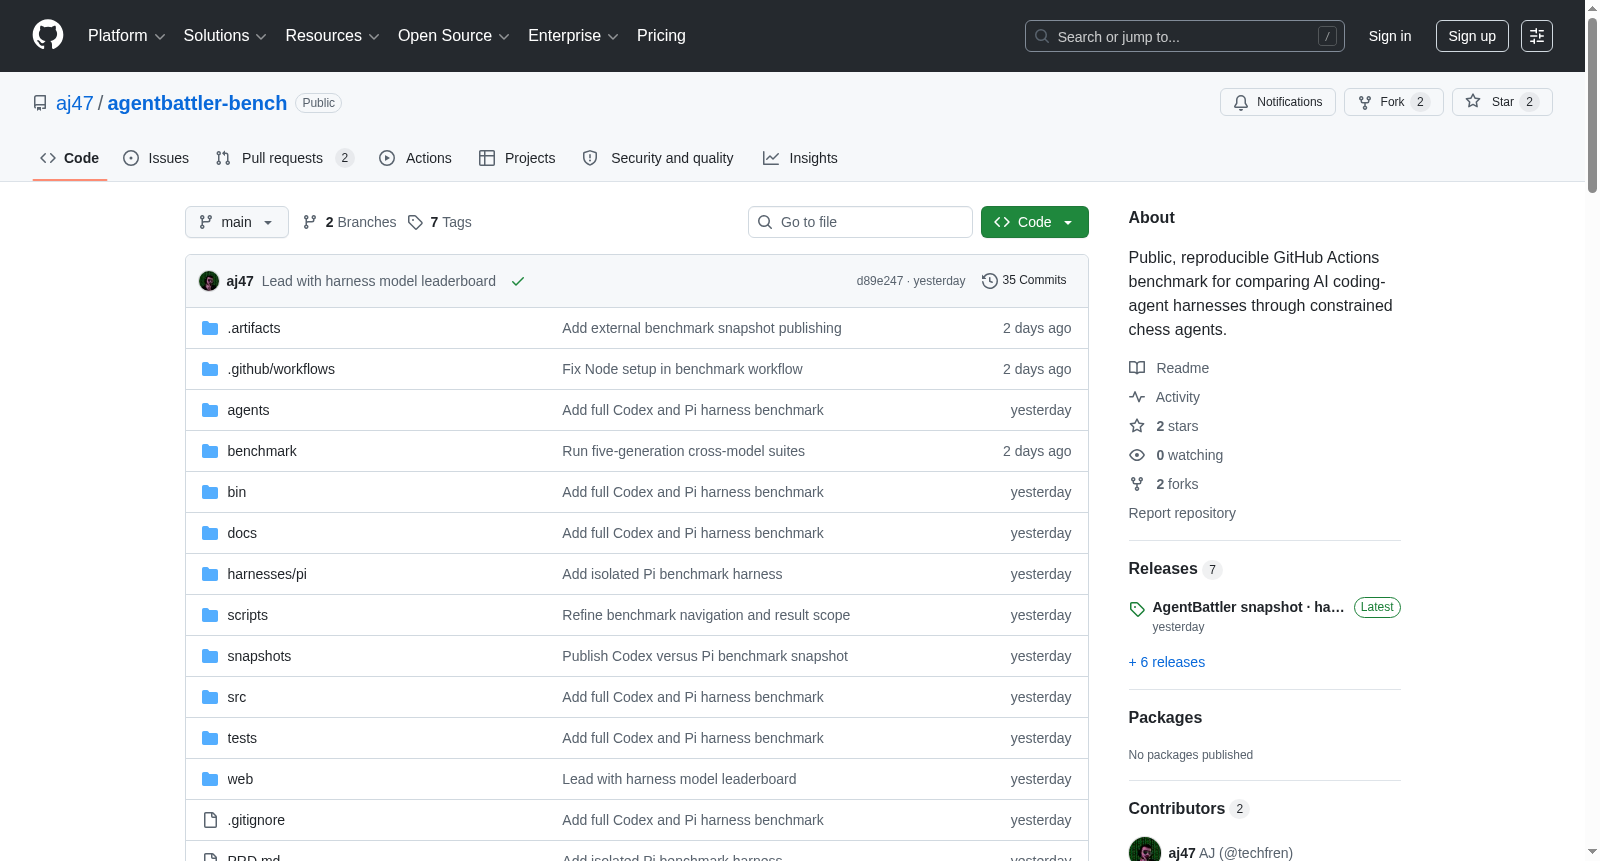This screenshot has width=1600, height=861.
Task: Click the agents folder icon
Action: pyautogui.click(x=210, y=410)
